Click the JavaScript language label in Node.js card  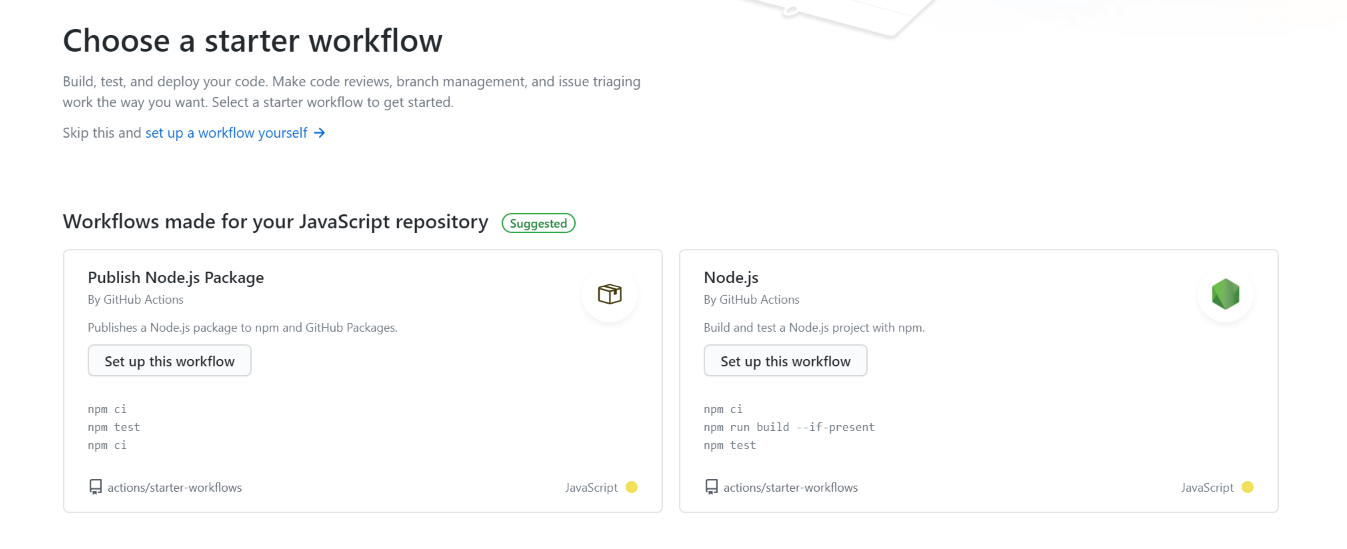click(x=1207, y=488)
